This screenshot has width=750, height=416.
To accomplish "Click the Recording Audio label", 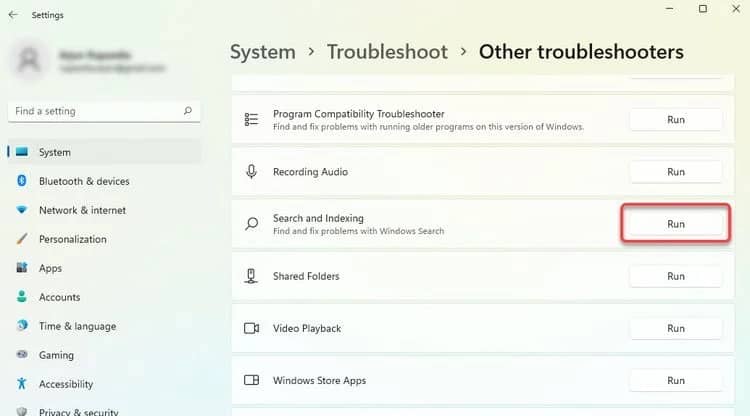I will point(310,172).
